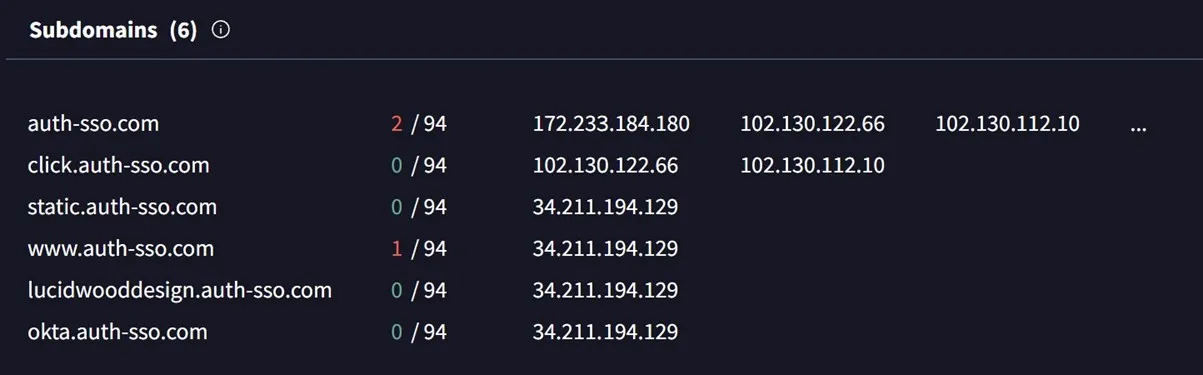Select IP address 172.233.184.180
1203x375 pixels.
click(611, 124)
